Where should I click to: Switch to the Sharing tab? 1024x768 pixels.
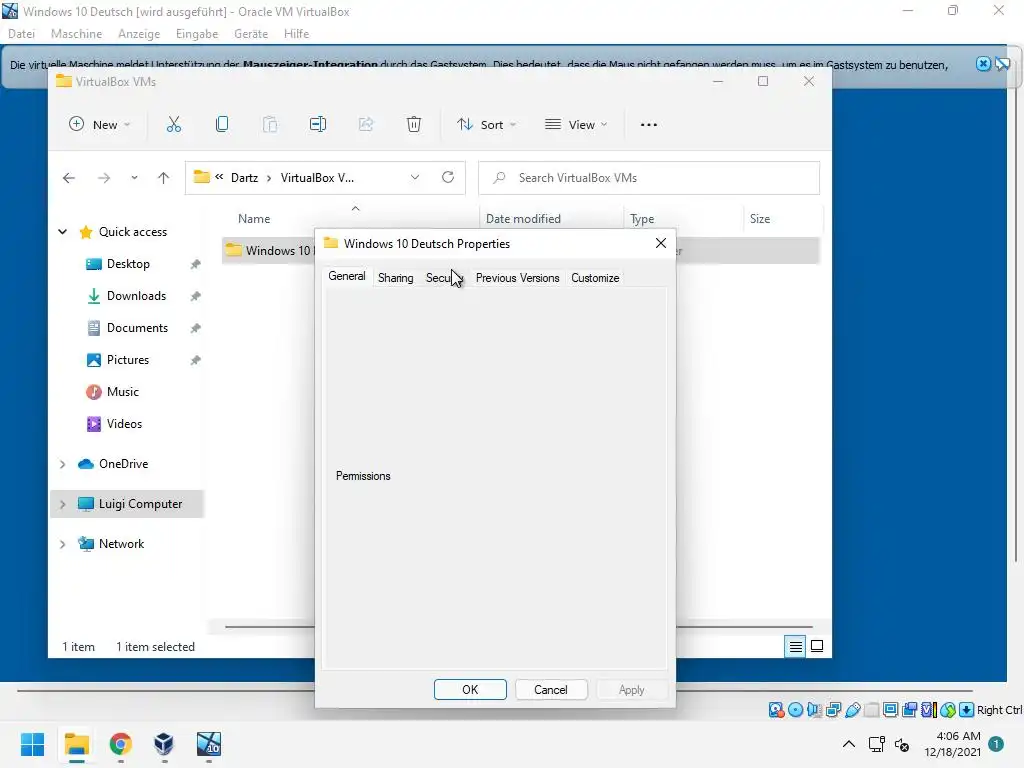pos(396,278)
